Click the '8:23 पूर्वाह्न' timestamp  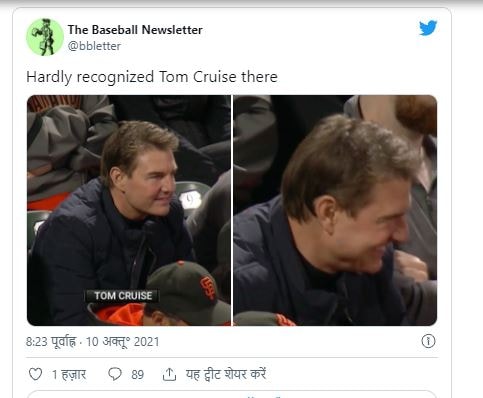[51, 342]
